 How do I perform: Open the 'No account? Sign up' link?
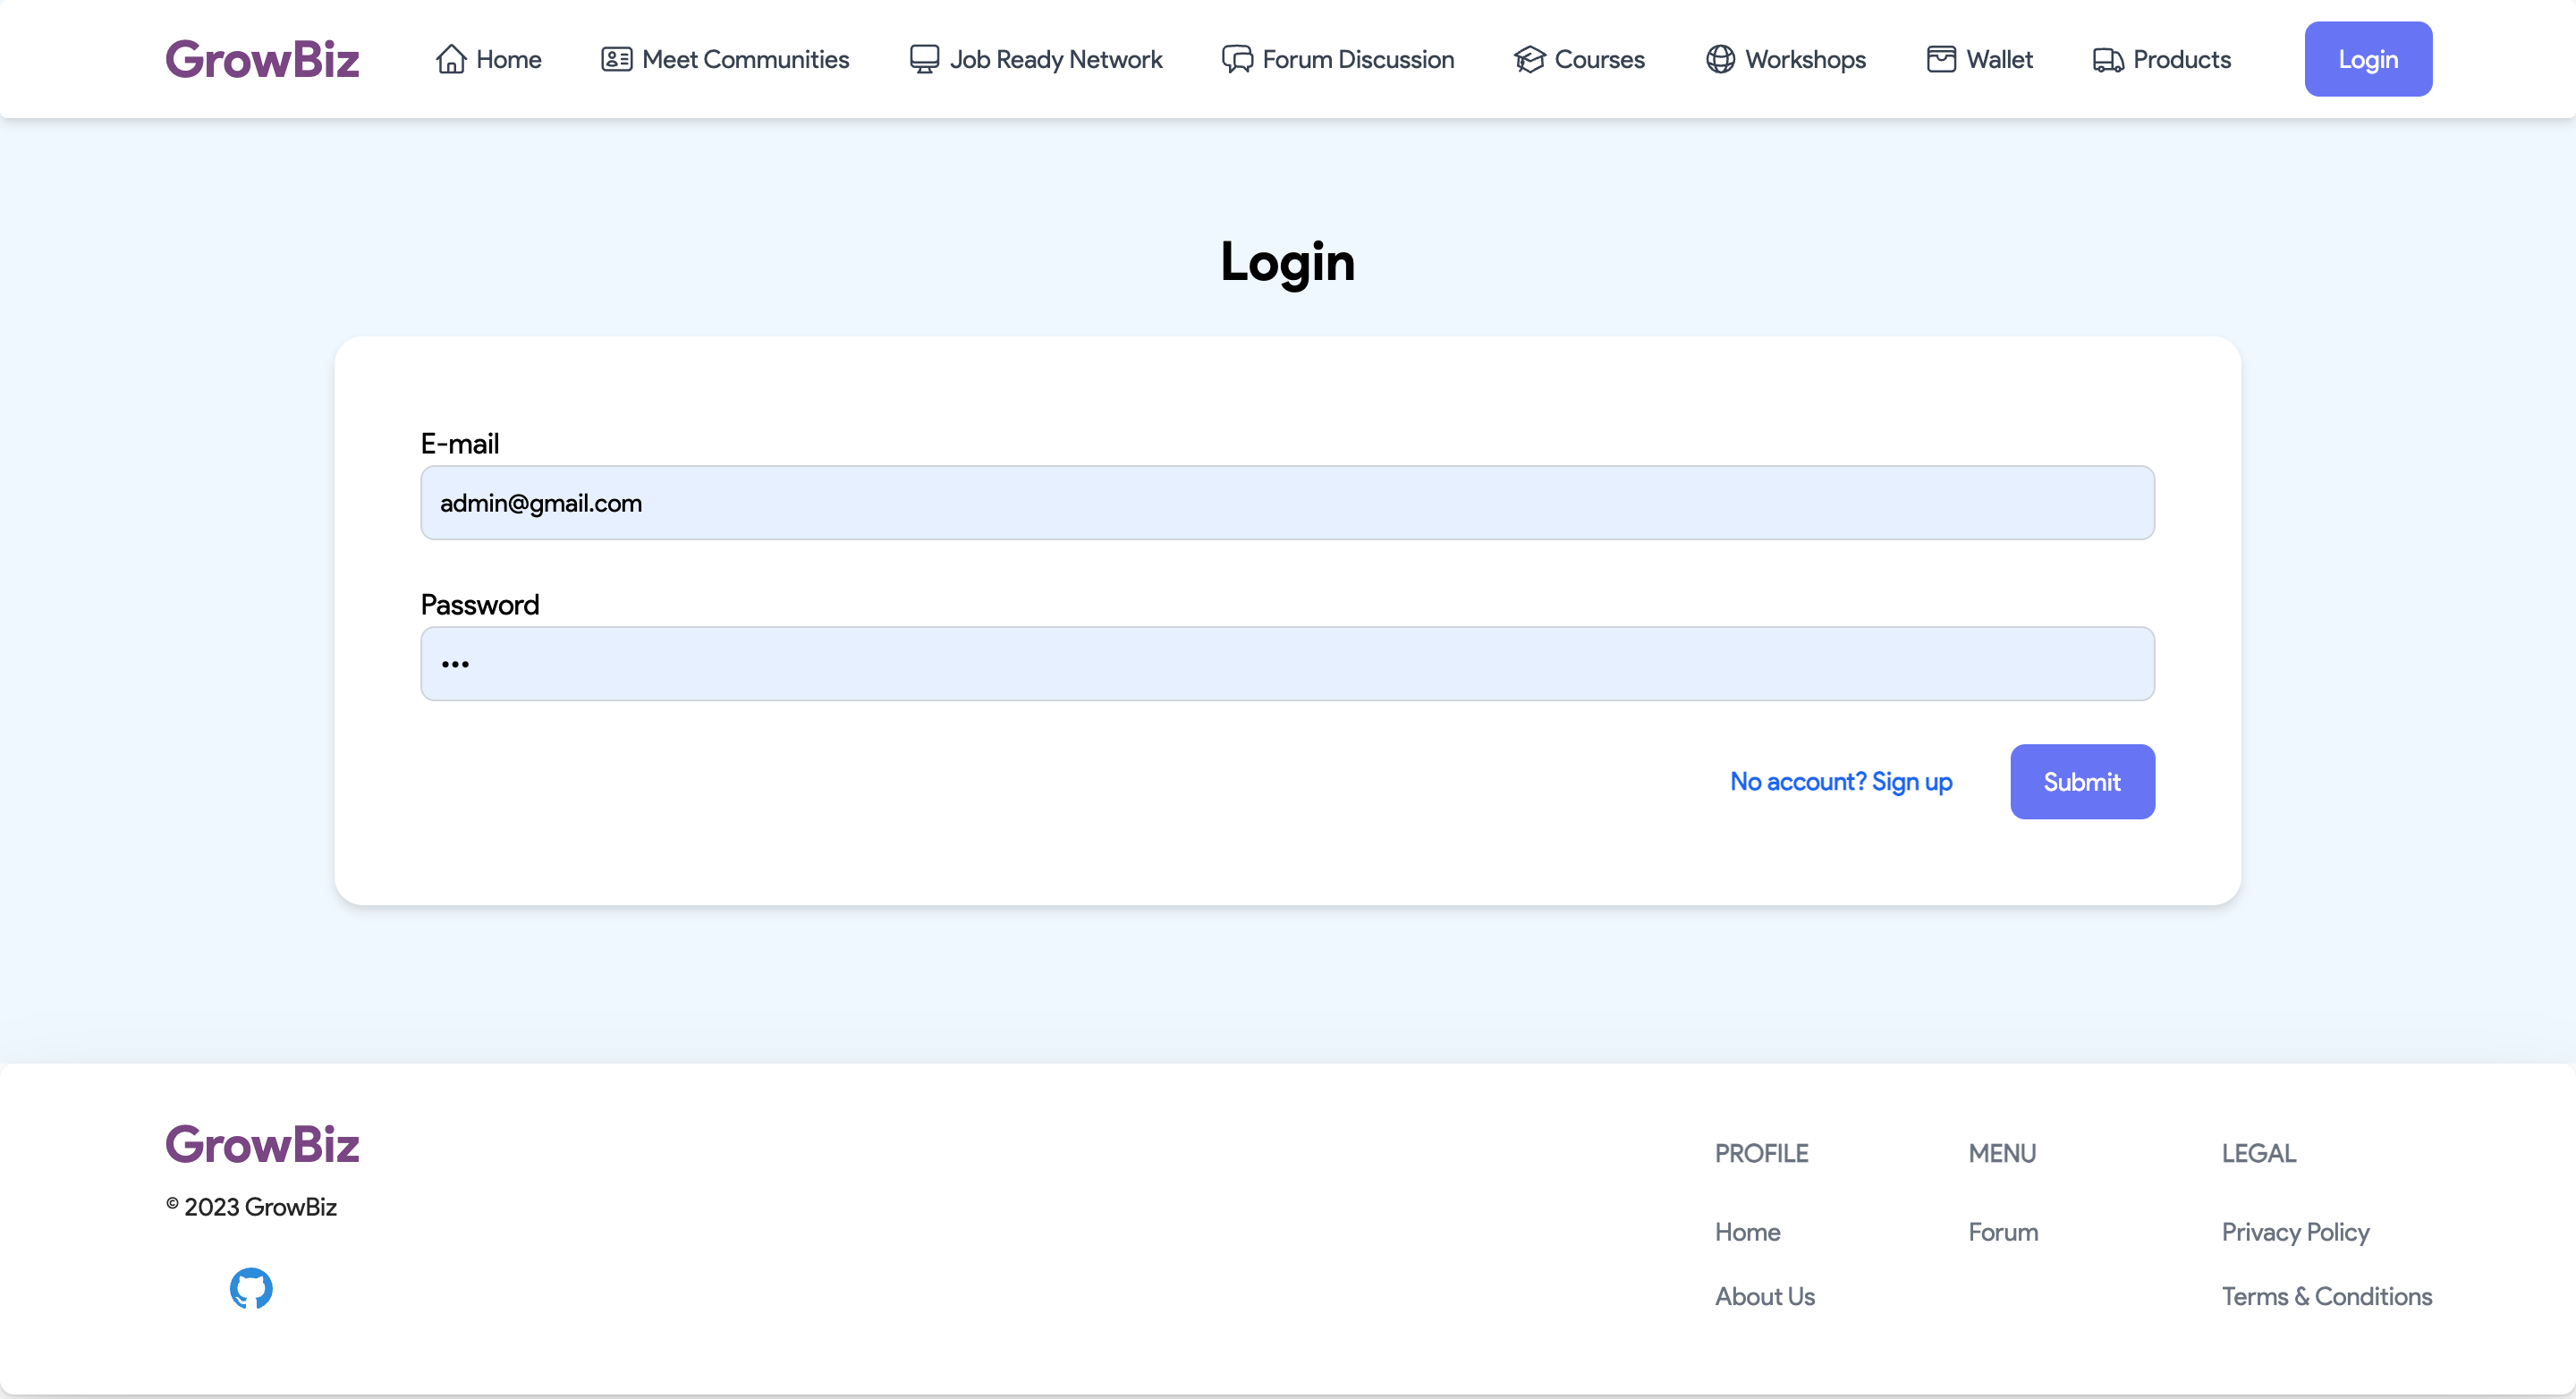tap(1840, 782)
